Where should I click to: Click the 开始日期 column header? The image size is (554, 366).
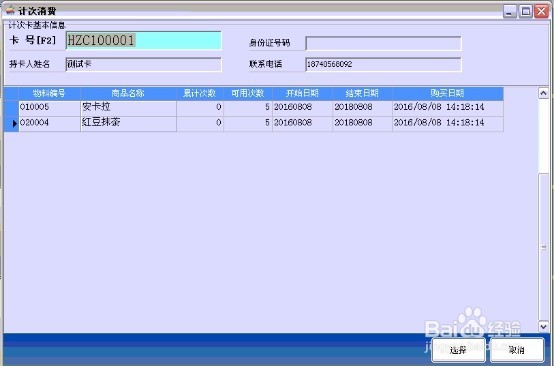click(x=302, y=94)
